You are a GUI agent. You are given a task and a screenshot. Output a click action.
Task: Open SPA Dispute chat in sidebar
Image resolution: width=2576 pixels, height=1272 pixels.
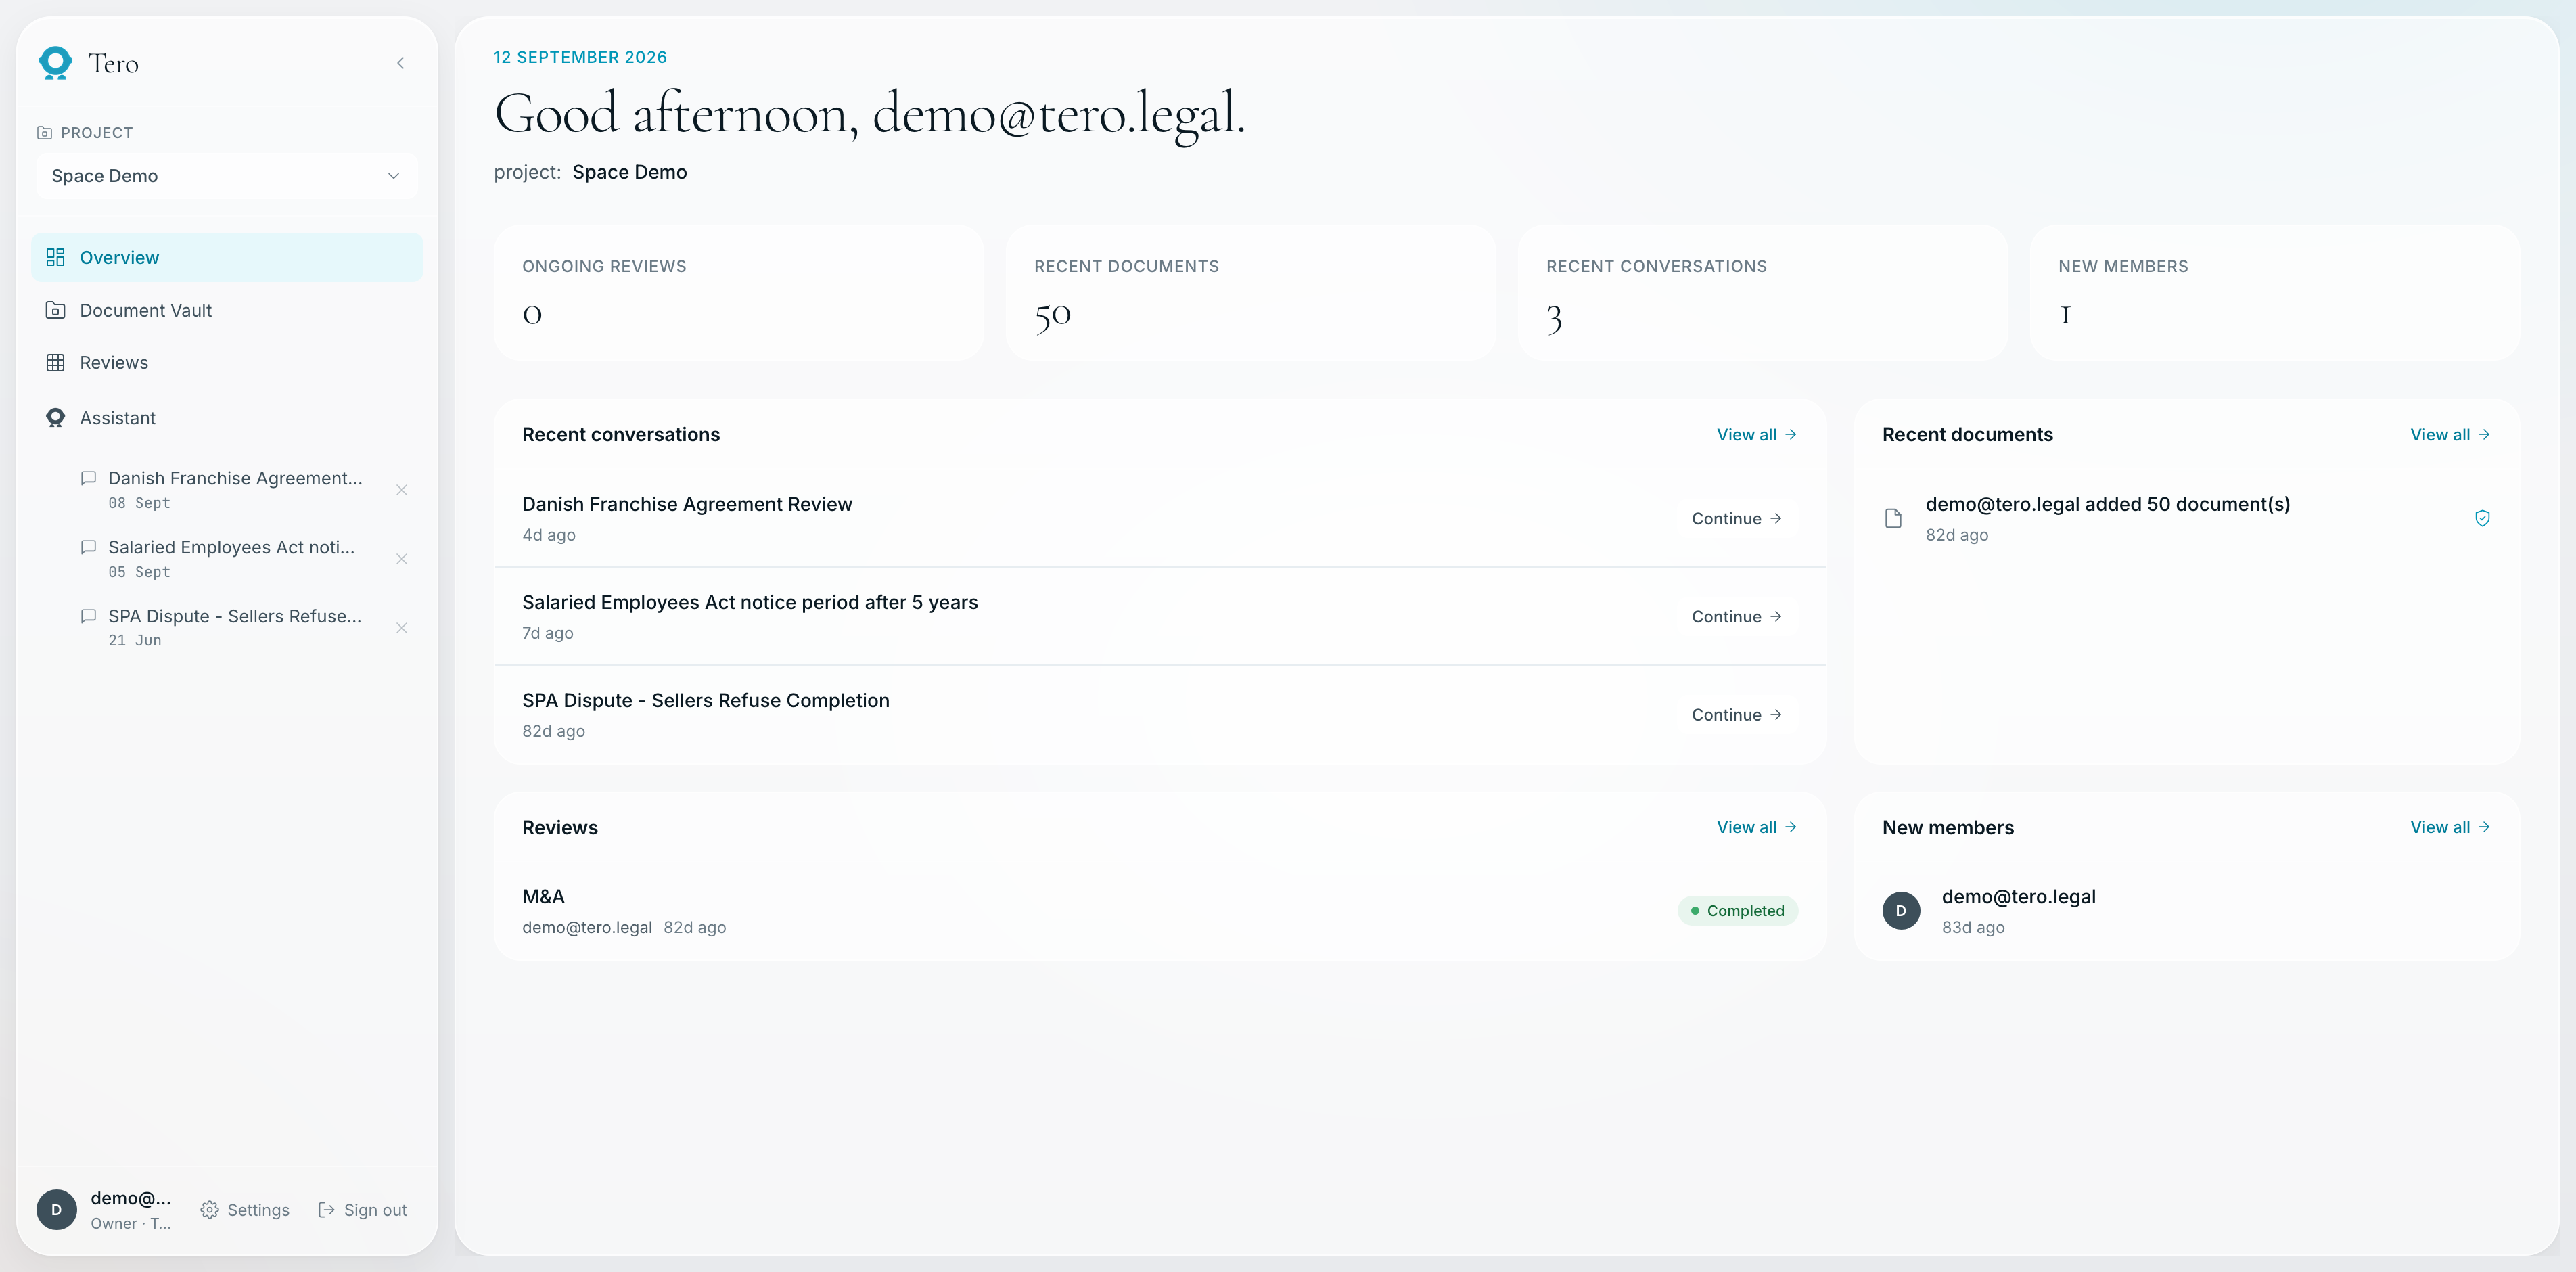coord(235,627)
